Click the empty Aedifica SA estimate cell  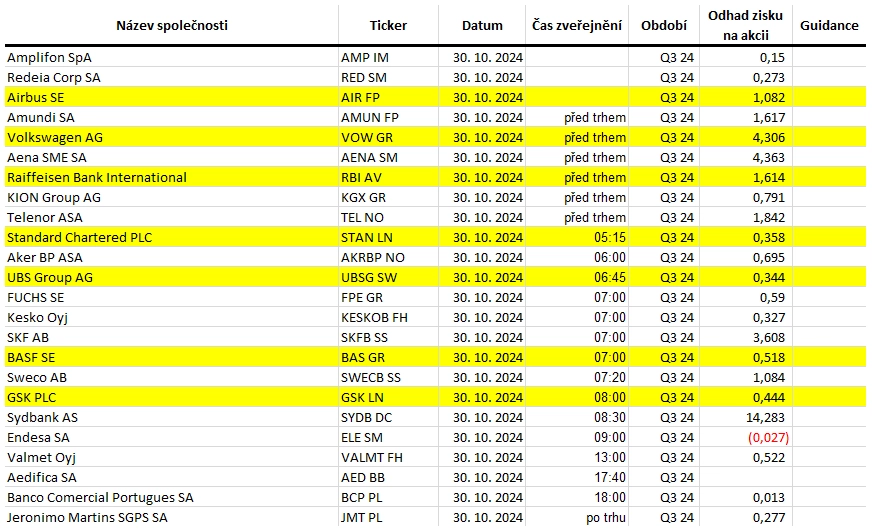pyautogui.click(x=746, y=478)
